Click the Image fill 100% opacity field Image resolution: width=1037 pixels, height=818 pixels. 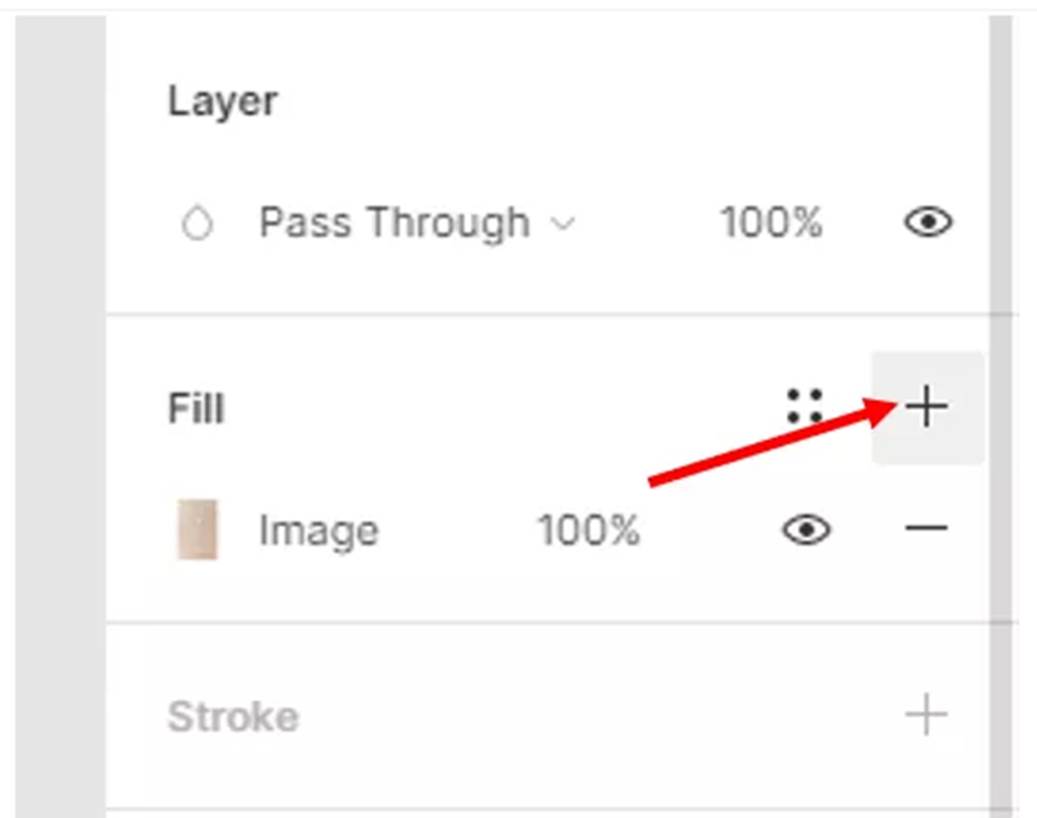pyautogui.click(x=588, y=531)
